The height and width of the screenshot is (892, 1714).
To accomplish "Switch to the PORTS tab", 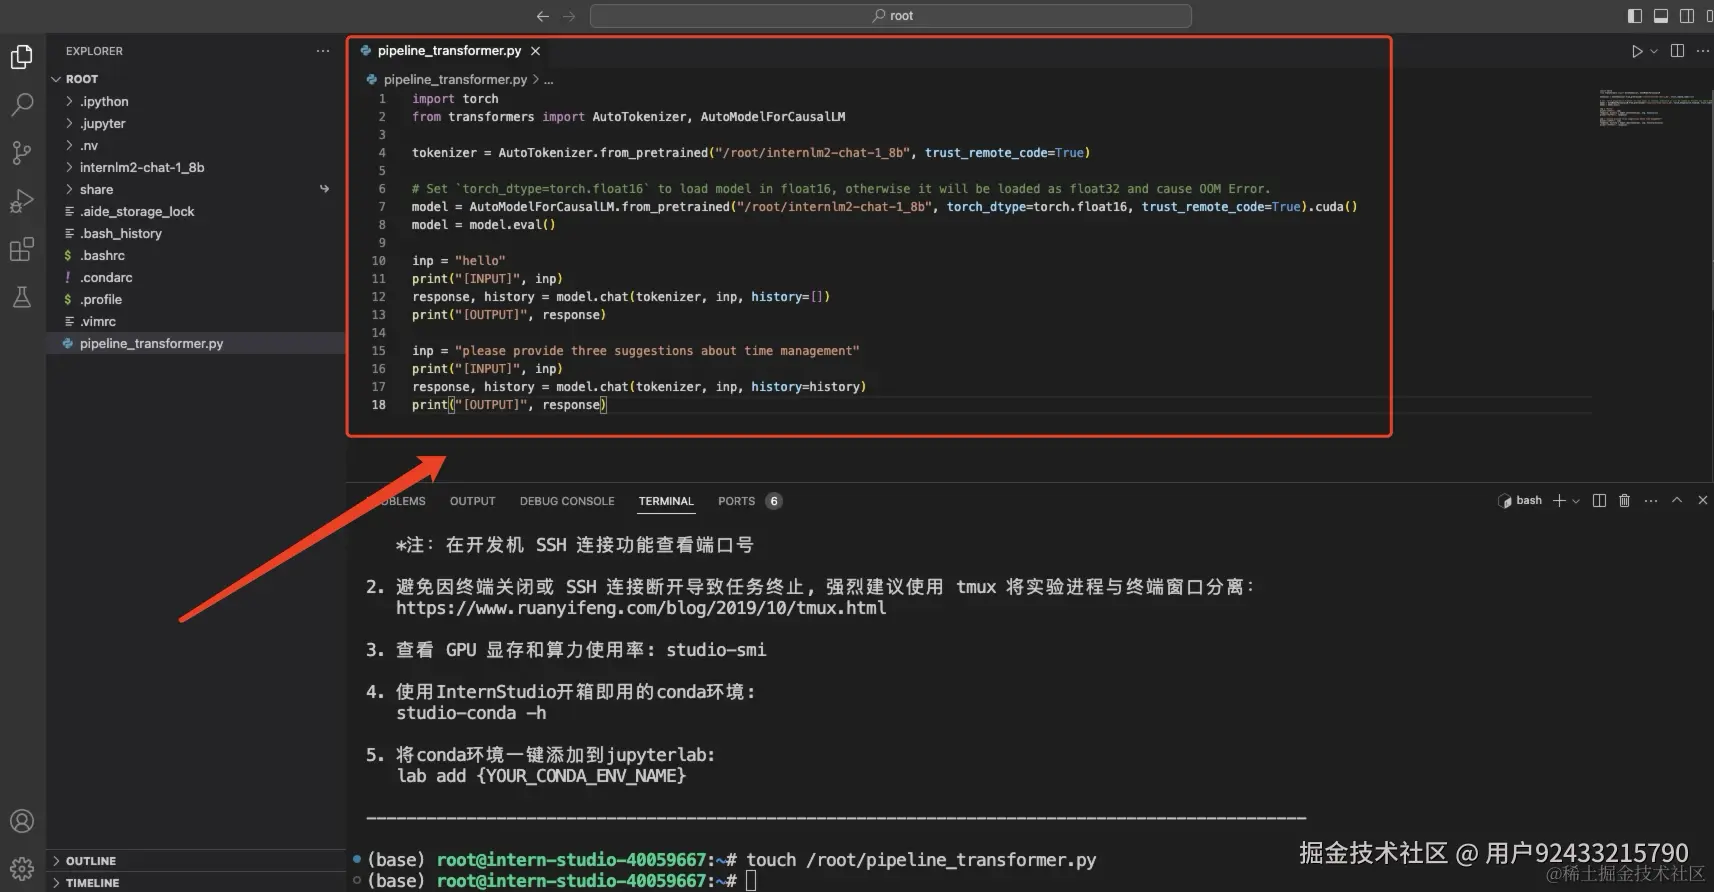I will coord(749,501).
